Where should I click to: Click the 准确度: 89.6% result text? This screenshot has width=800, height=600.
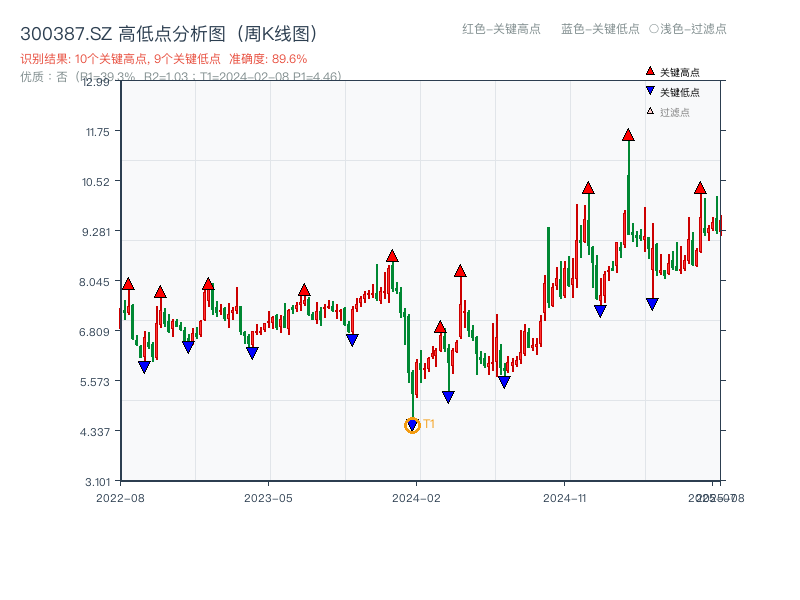click(270, 58)
